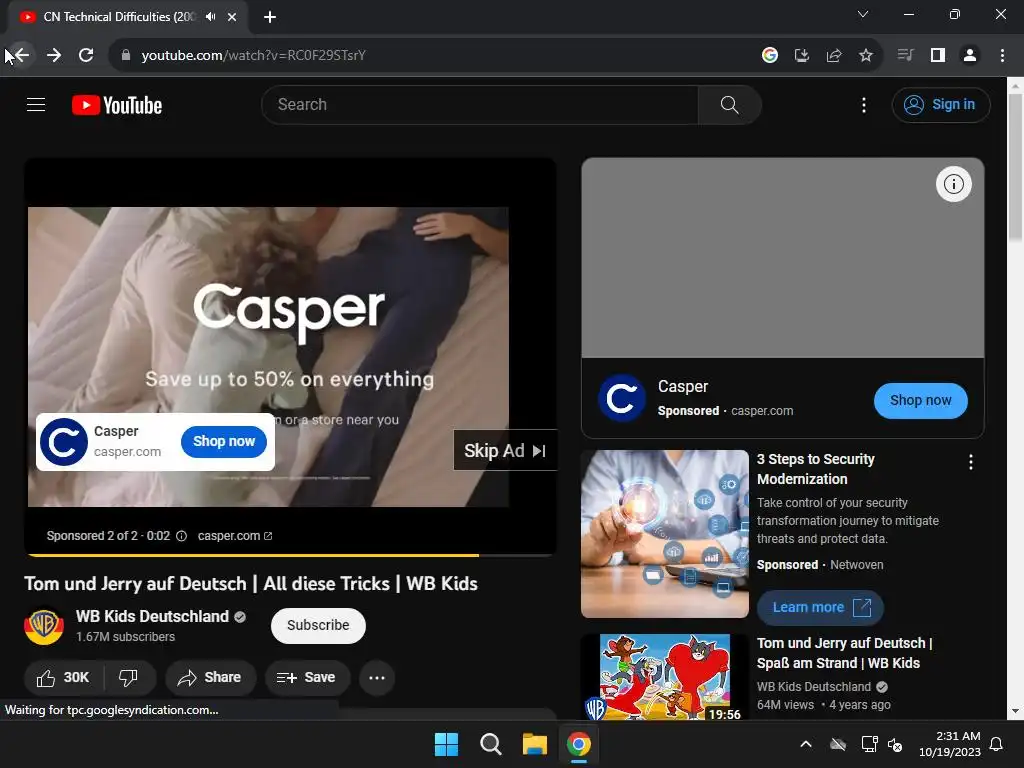Go back with the browser back arrow
Image resolution: width=1024 pixels, height=768 pixels.
coord(21,56)
